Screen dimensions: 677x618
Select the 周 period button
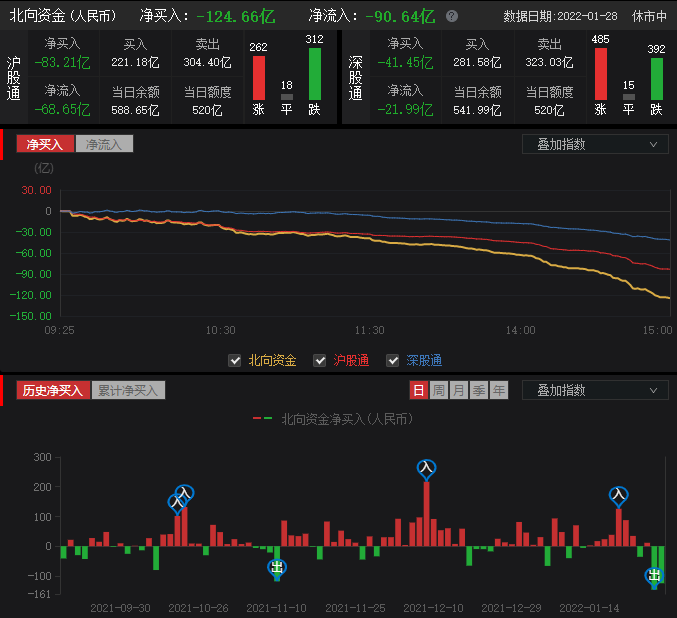click(x=438, y=390)
